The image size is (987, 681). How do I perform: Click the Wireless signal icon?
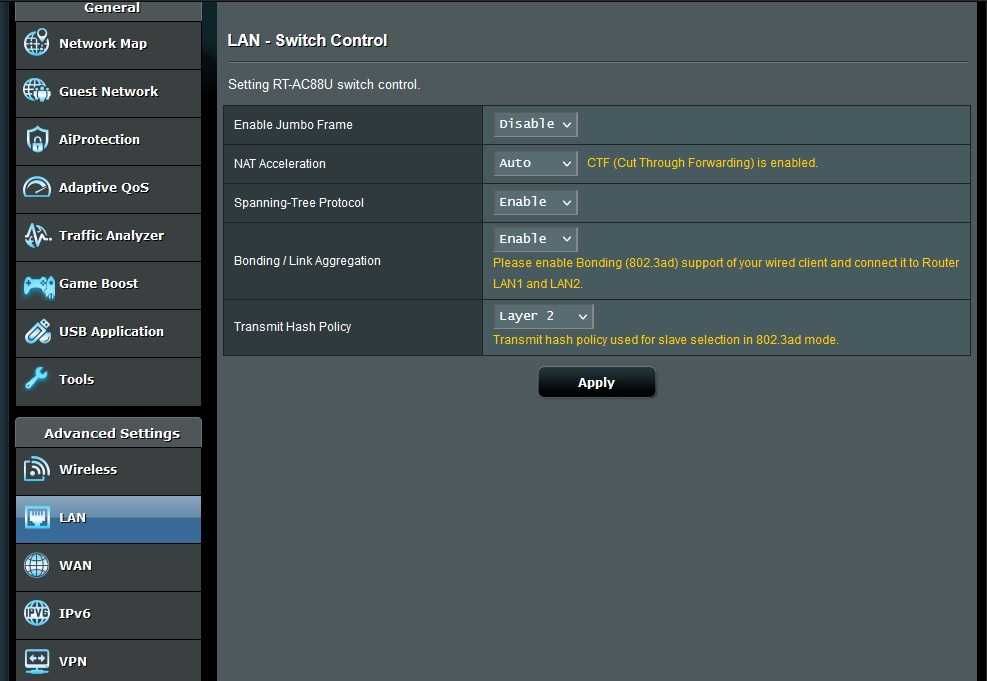(x=37, y=469)
